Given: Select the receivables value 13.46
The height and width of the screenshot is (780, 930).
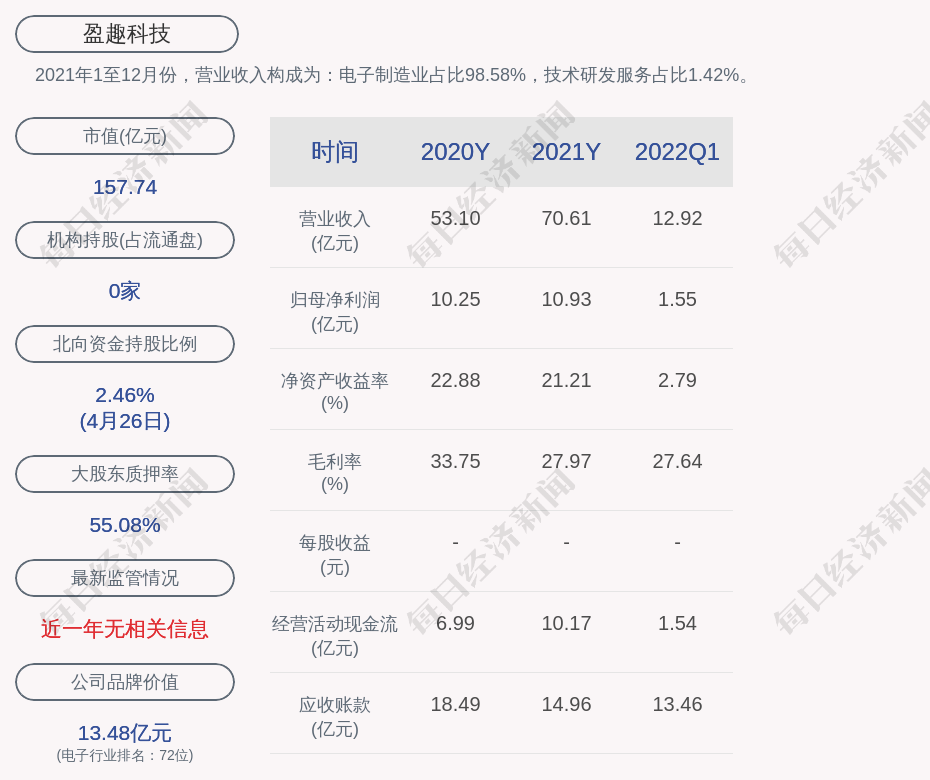Looking at the screenshot, I should [677, 704].
